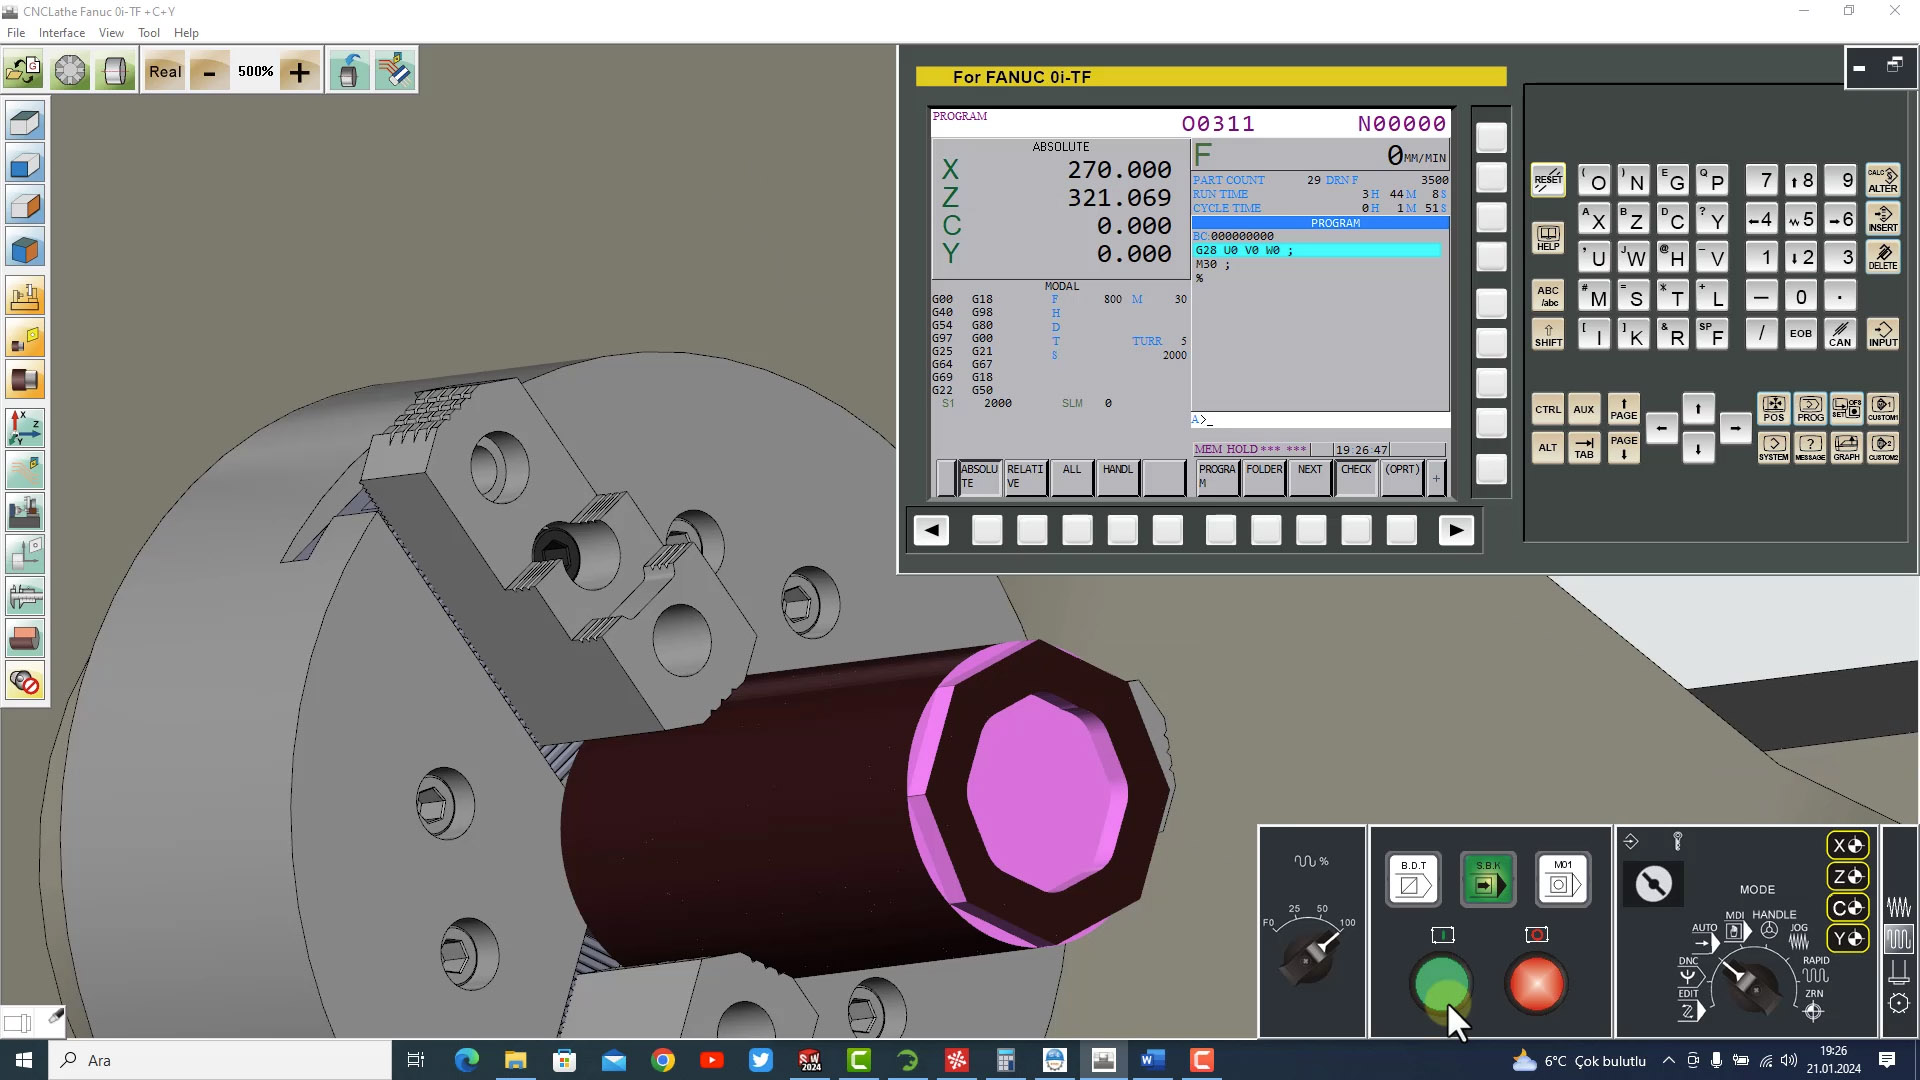This screenshot has width=1920, height=1080.
Task: Toggle the B.D.T block delete button
Action: tap(1413, 879)
